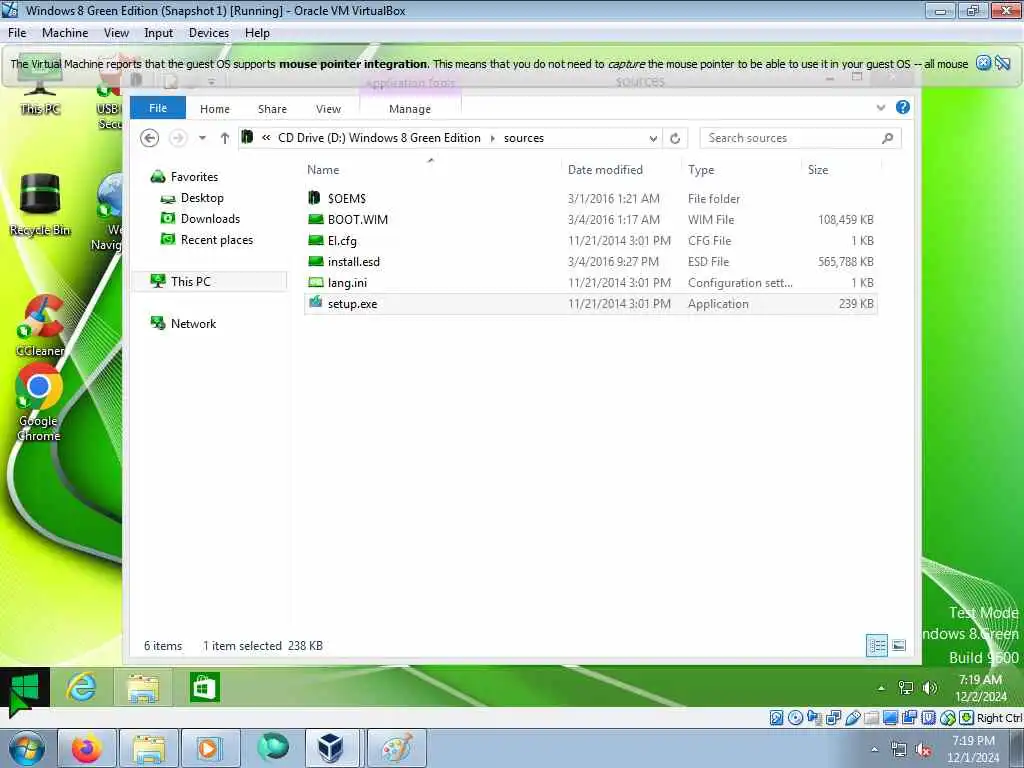Click VirtualBox display status icon
Image resolution: width=1024 pixels, height=768 pixels.
[x=890, y=718]
